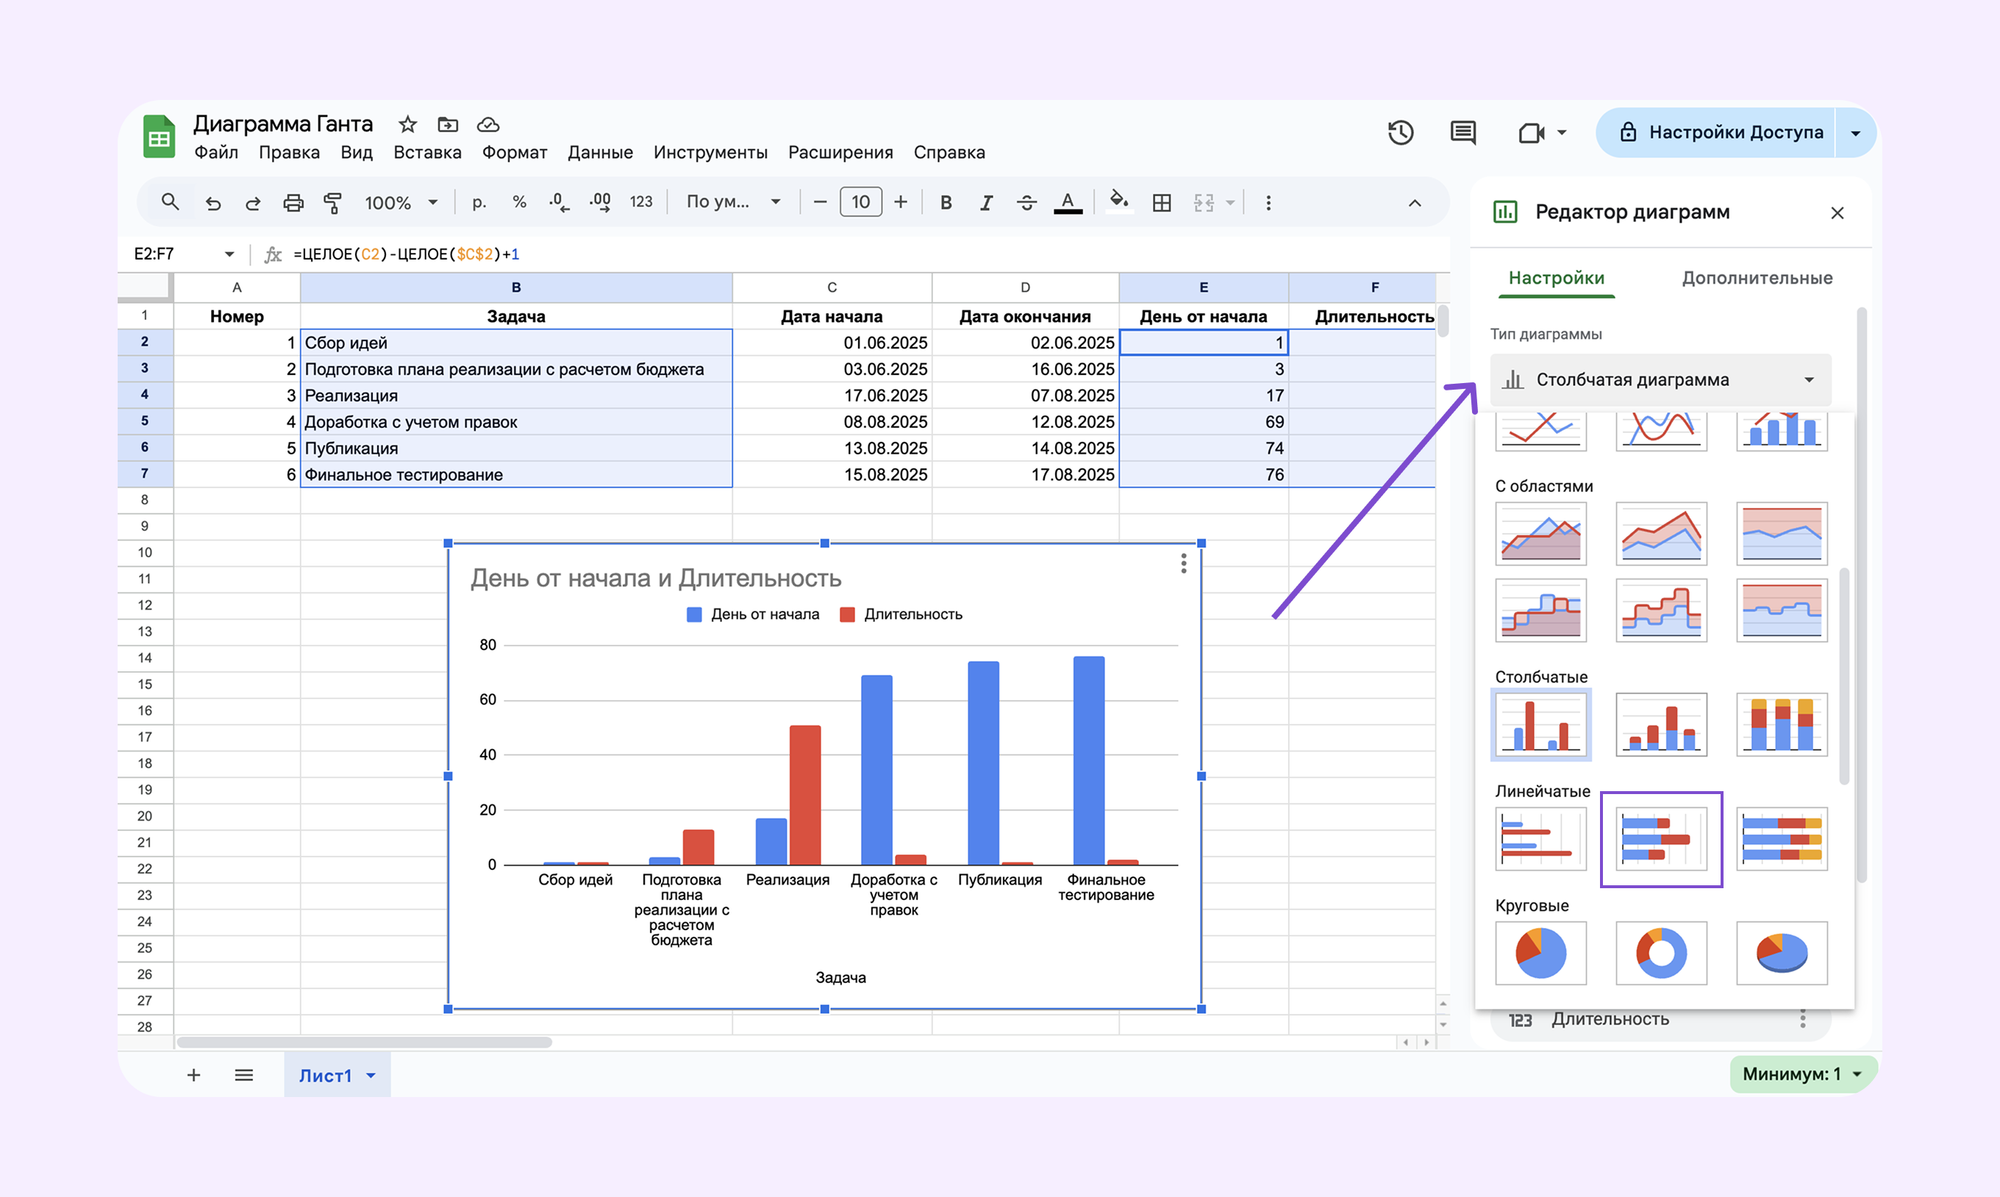Redo the last action
Image resolution: width=2000 pixels, height=1197 pixels.
[x=253, y=203]
